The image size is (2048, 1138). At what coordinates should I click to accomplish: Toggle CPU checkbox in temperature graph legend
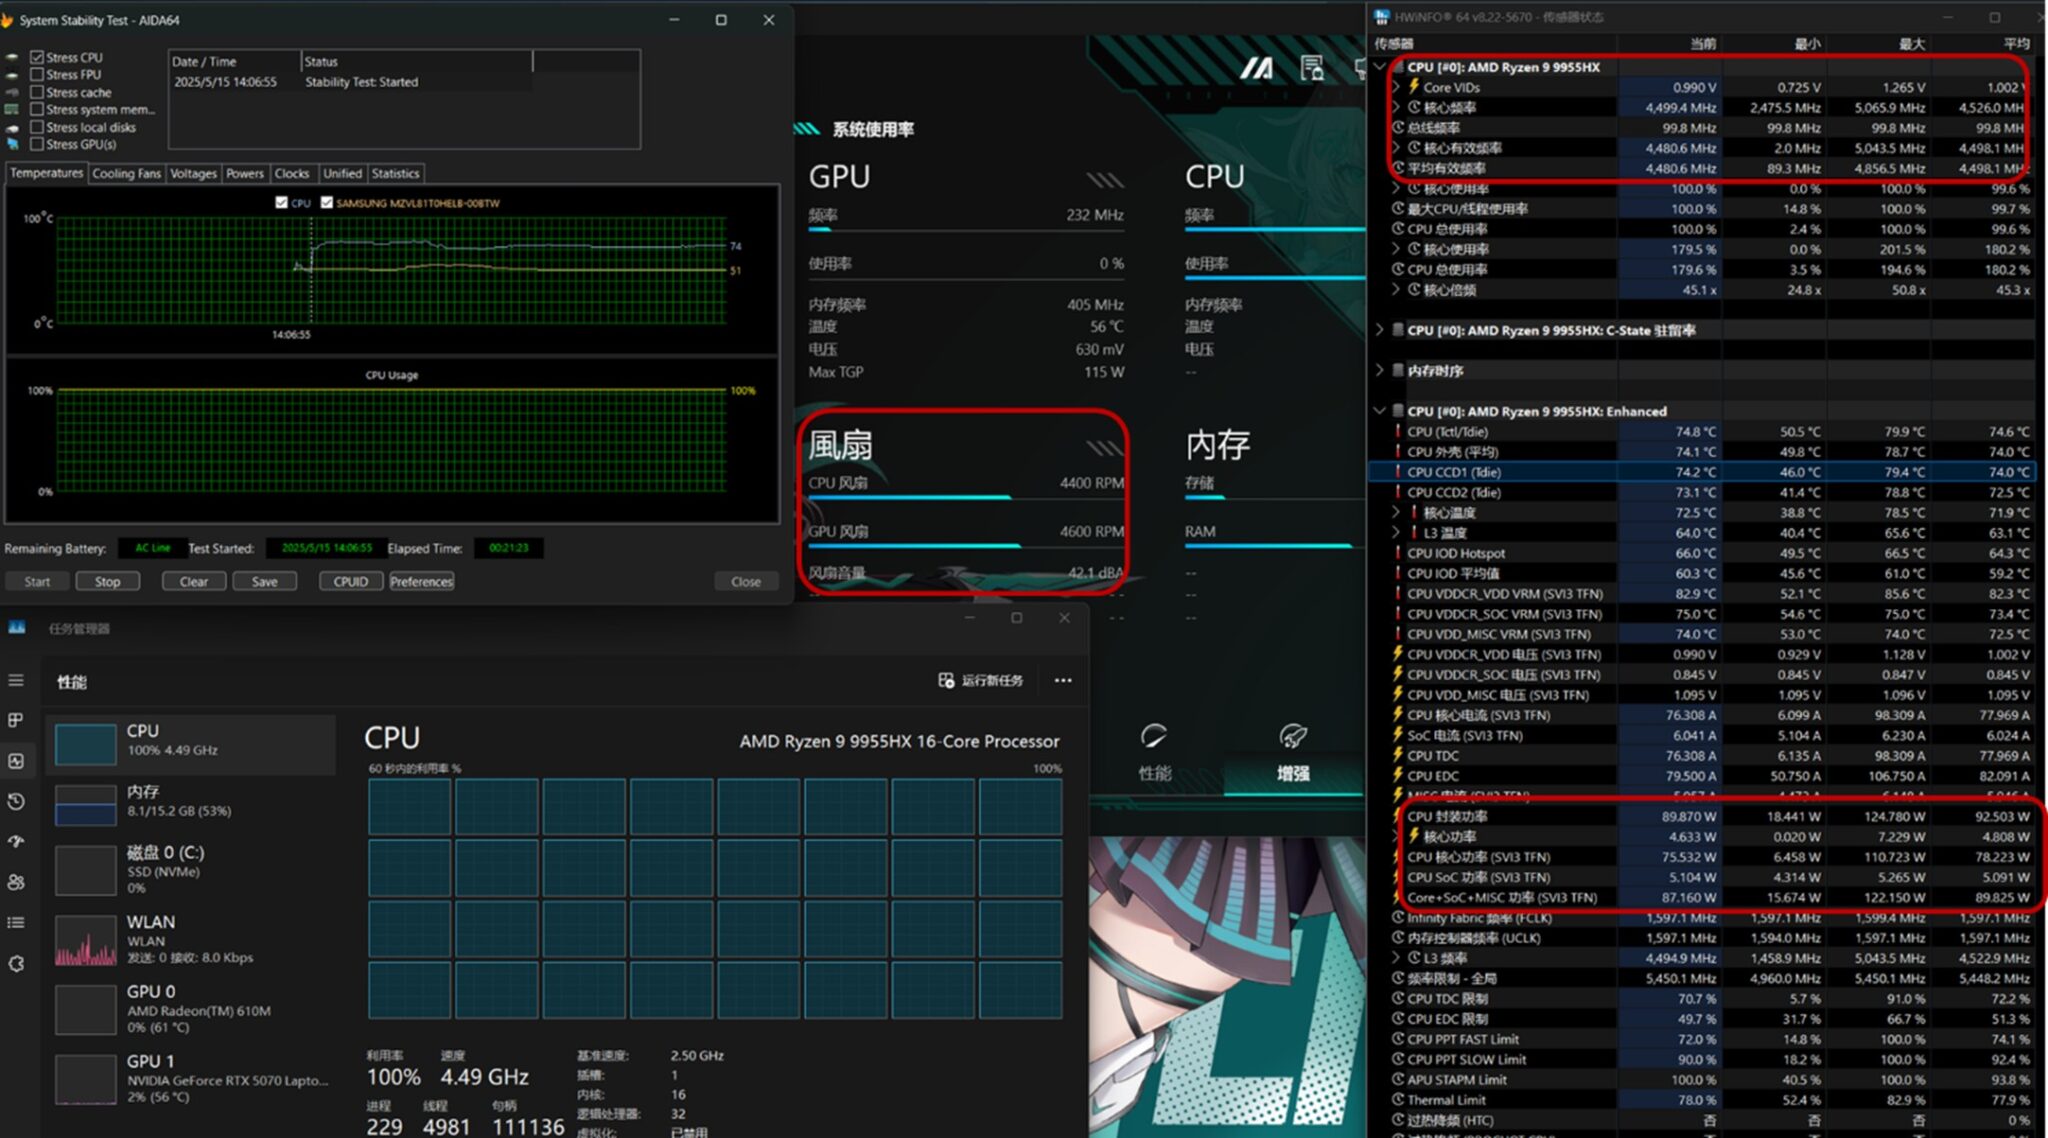tap(281, 202)
